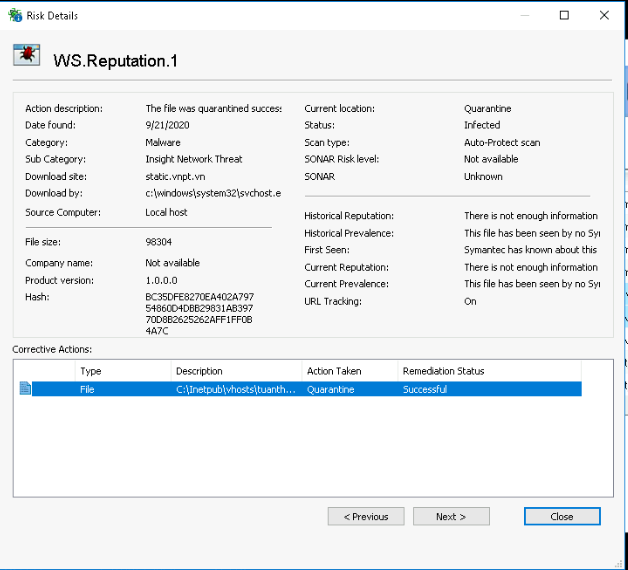
Task: Click the Successful remediation status cell
Action: (425, 389)
